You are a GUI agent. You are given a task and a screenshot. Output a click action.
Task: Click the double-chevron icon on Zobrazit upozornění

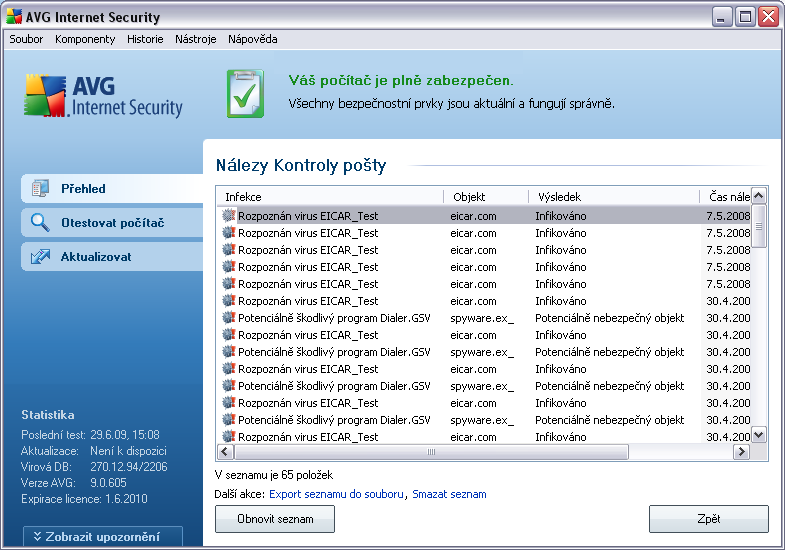37,536
